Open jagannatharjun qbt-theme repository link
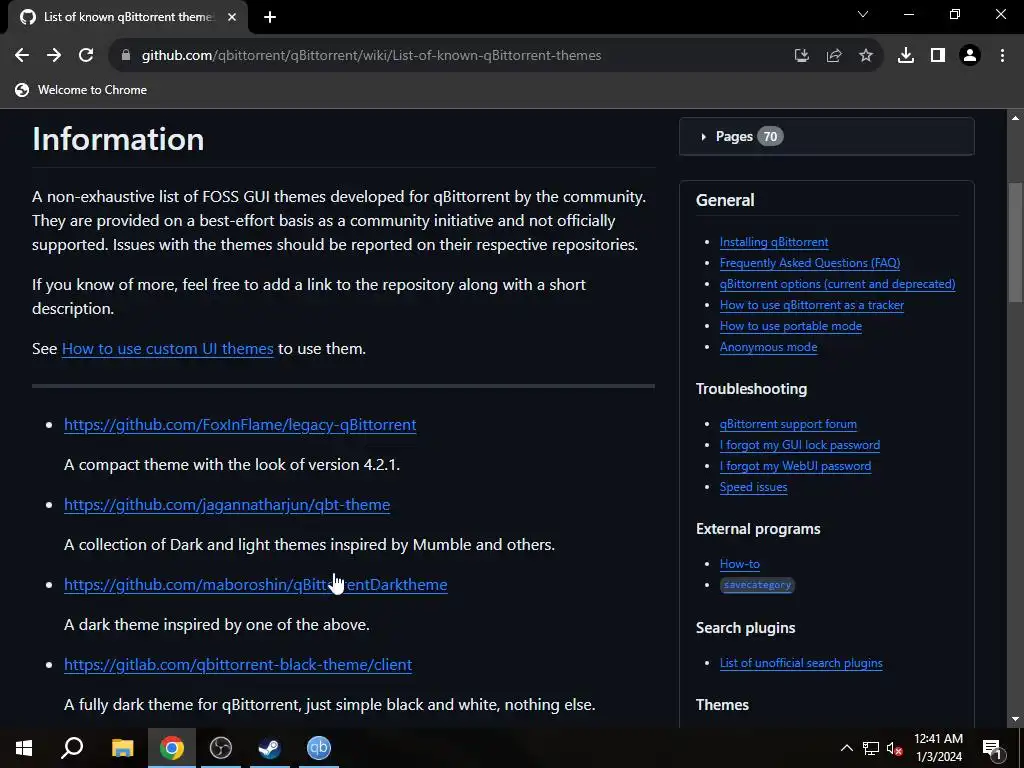This screenshot has width=1024, height=768. click(x=227, y=505)
